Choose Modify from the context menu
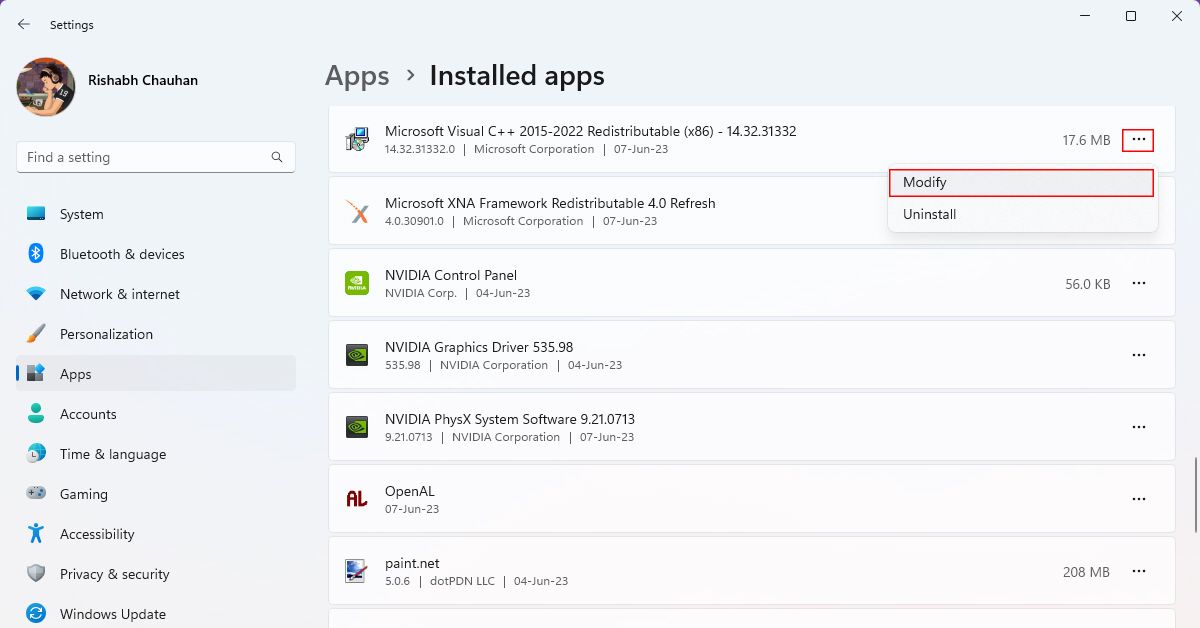The width and height of the screenshot is (1200, 628). 1021,183
